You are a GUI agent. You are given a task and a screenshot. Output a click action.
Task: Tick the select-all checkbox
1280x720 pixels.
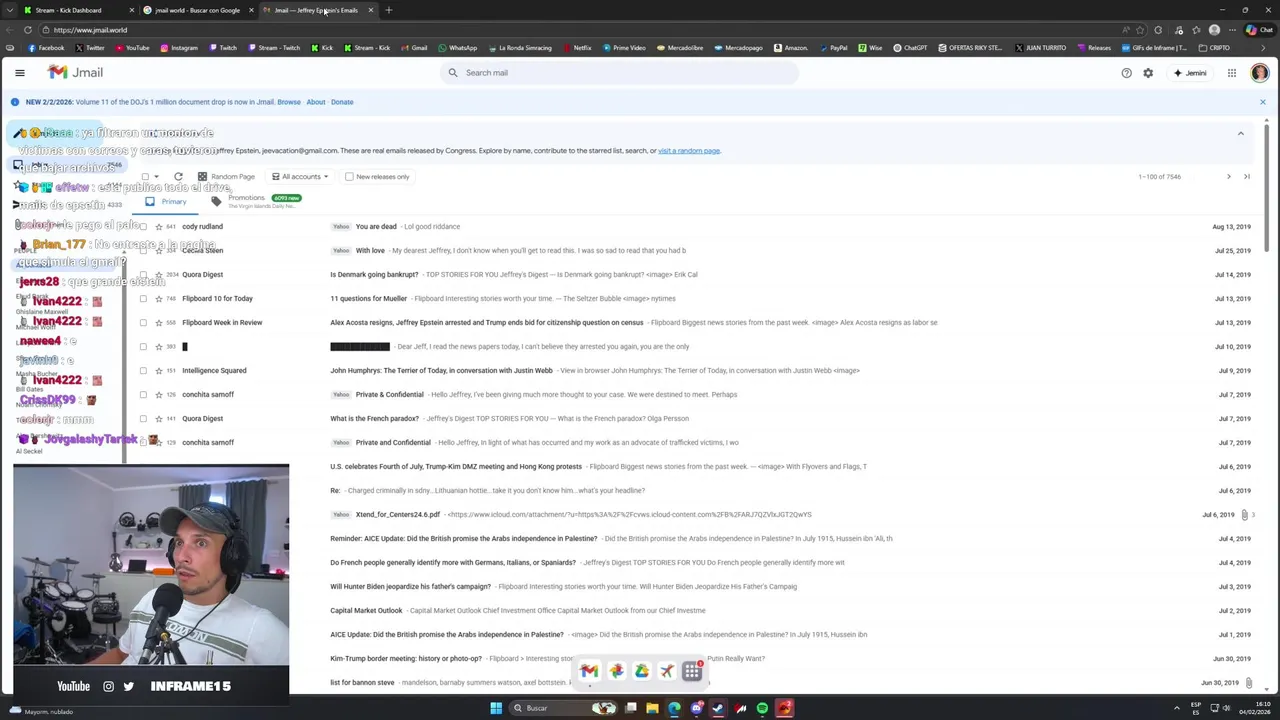[x=145, y=177]
